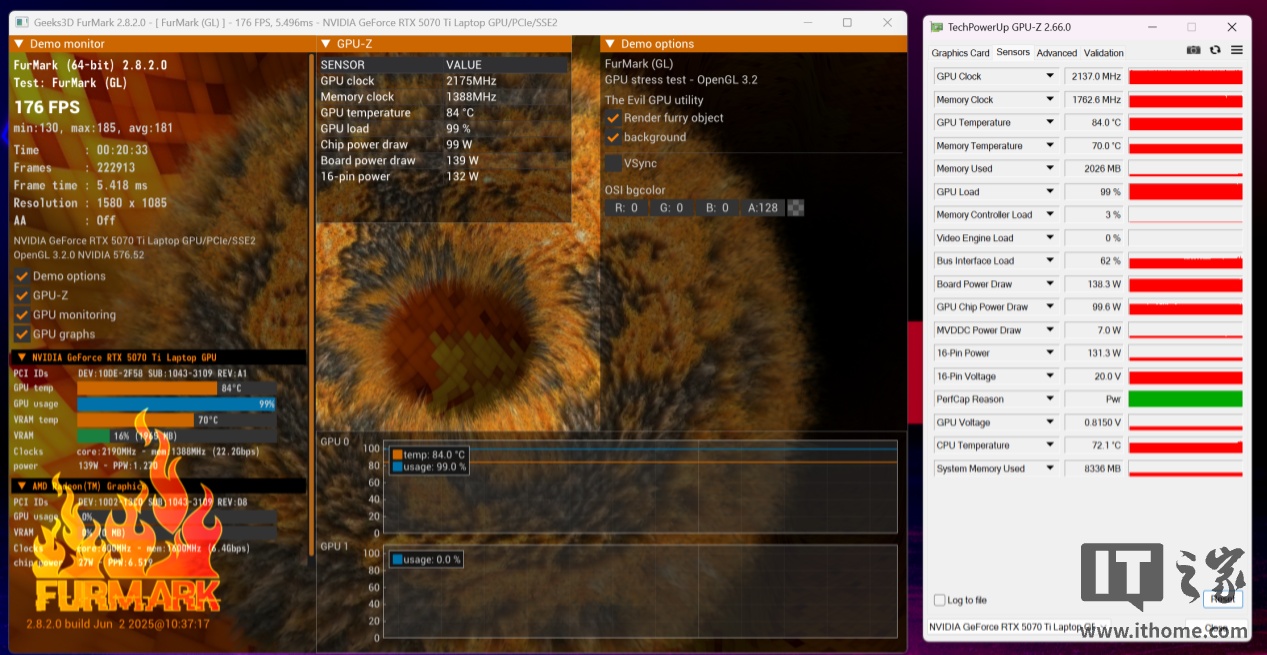Toggle the GPU graphs checkbox
Screen dimensions: 1267x655
(x=21, y=334)
